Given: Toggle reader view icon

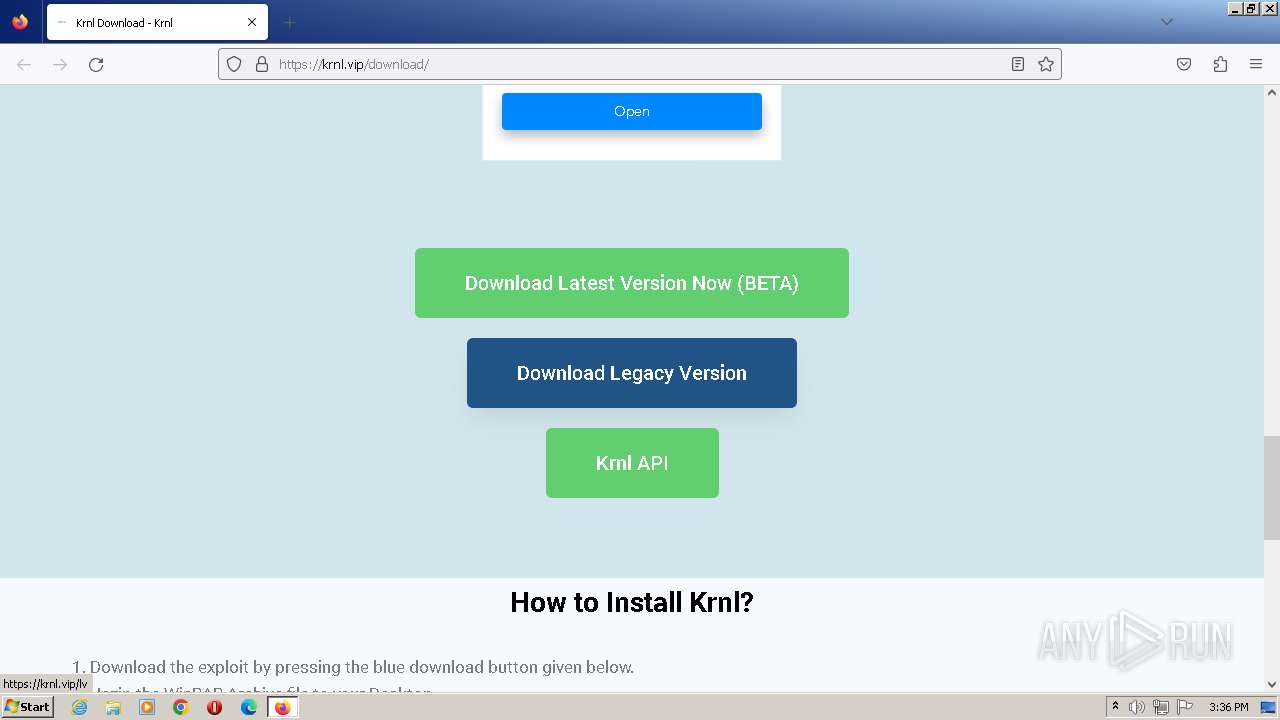Looking at the screenshot, I should pos(1018,64).
